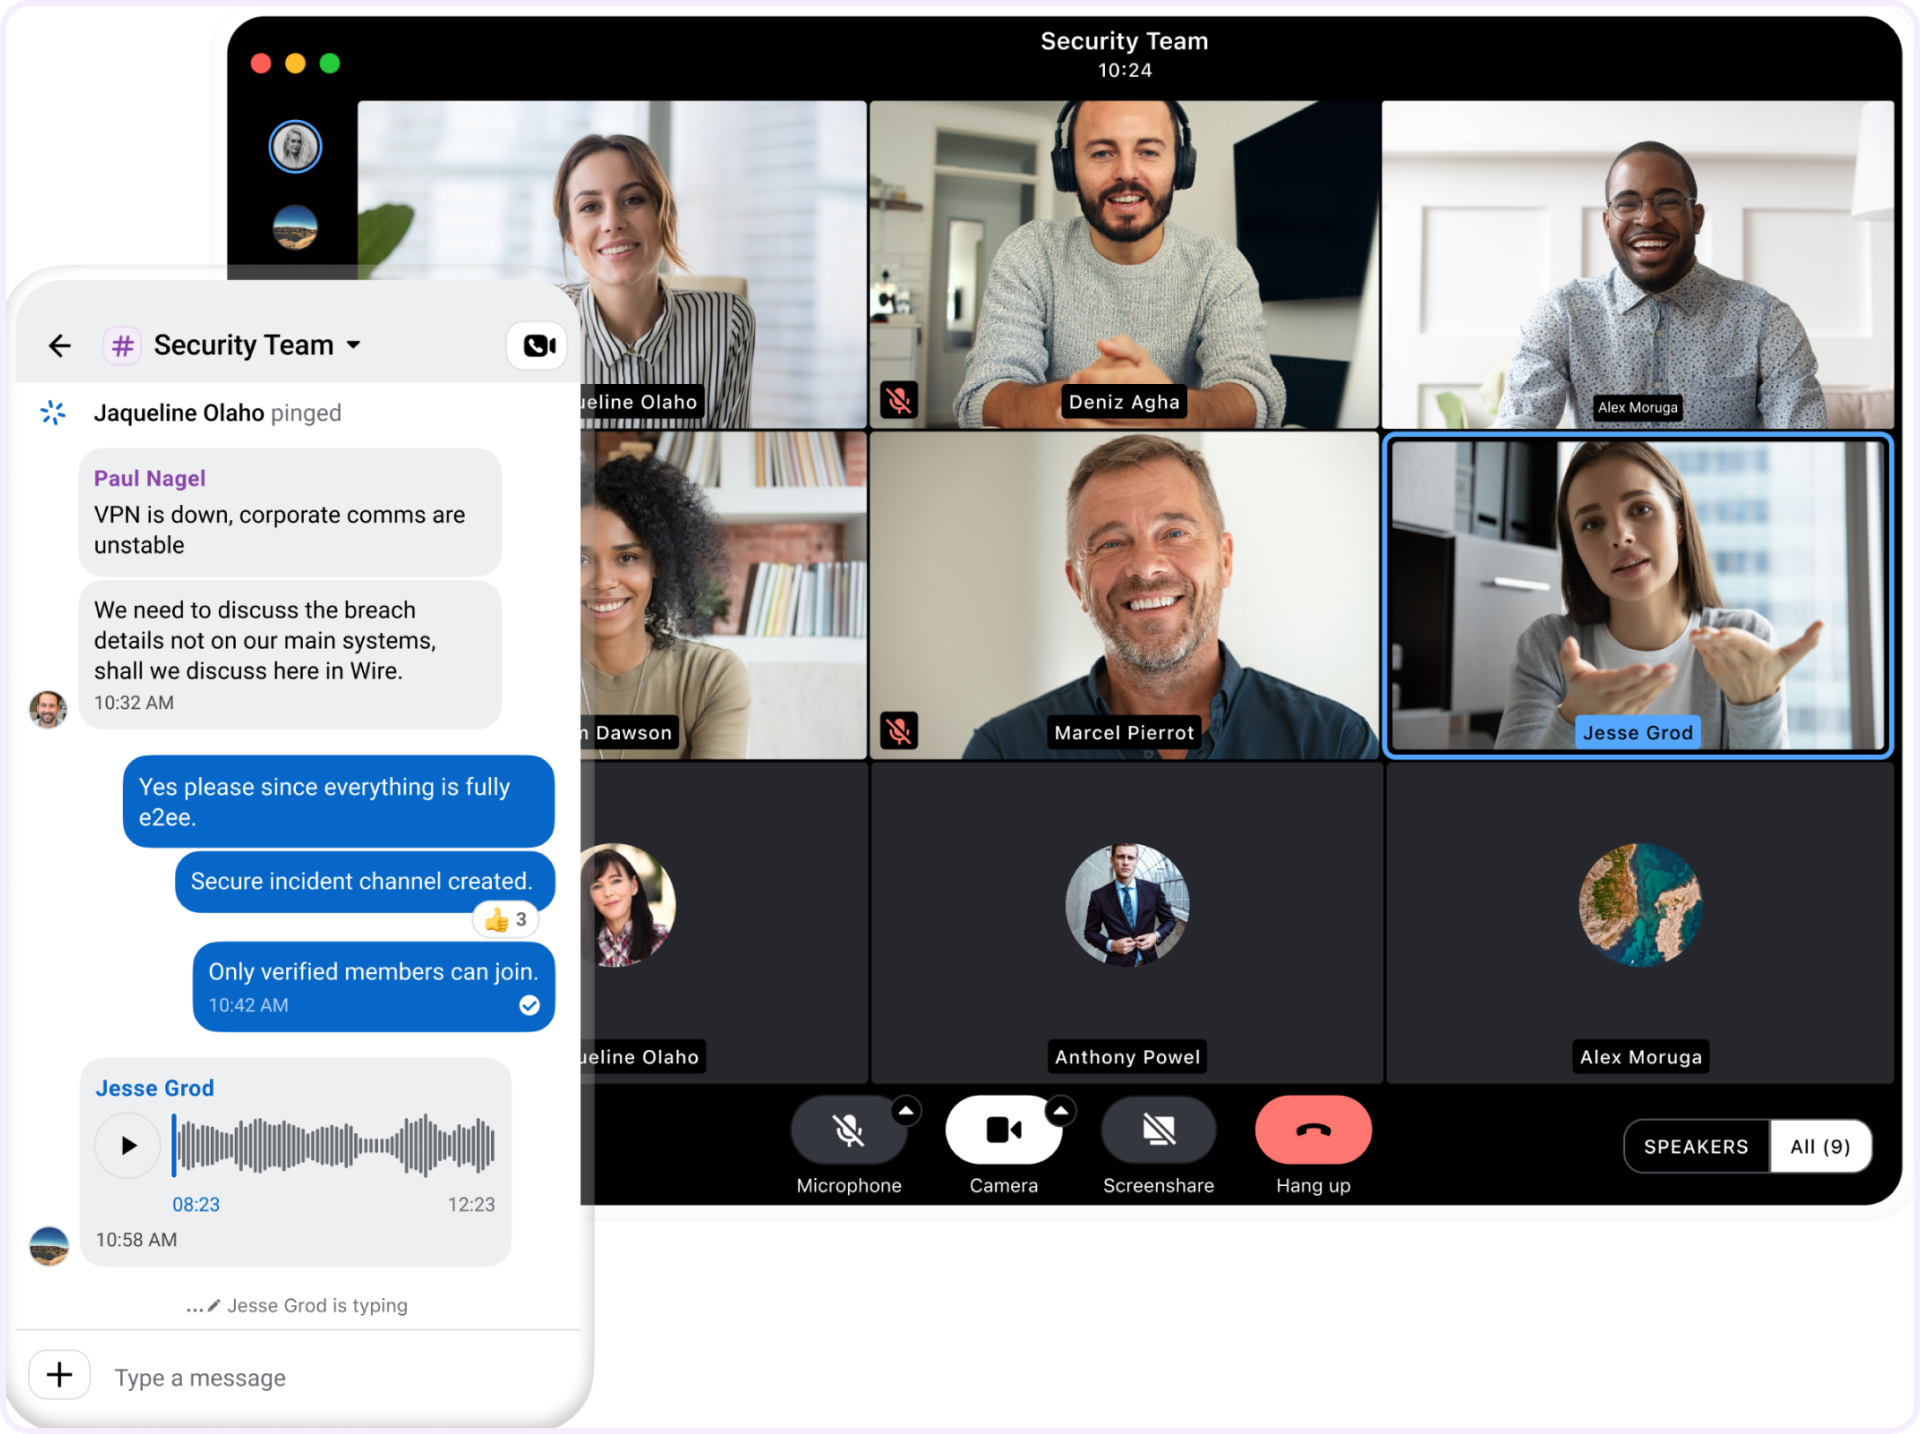Play Jesse Grod's voice message
Image resolution: width=1920 pixels, height=1434 pixels.
pyautogui.click(x=128, y=1145)
